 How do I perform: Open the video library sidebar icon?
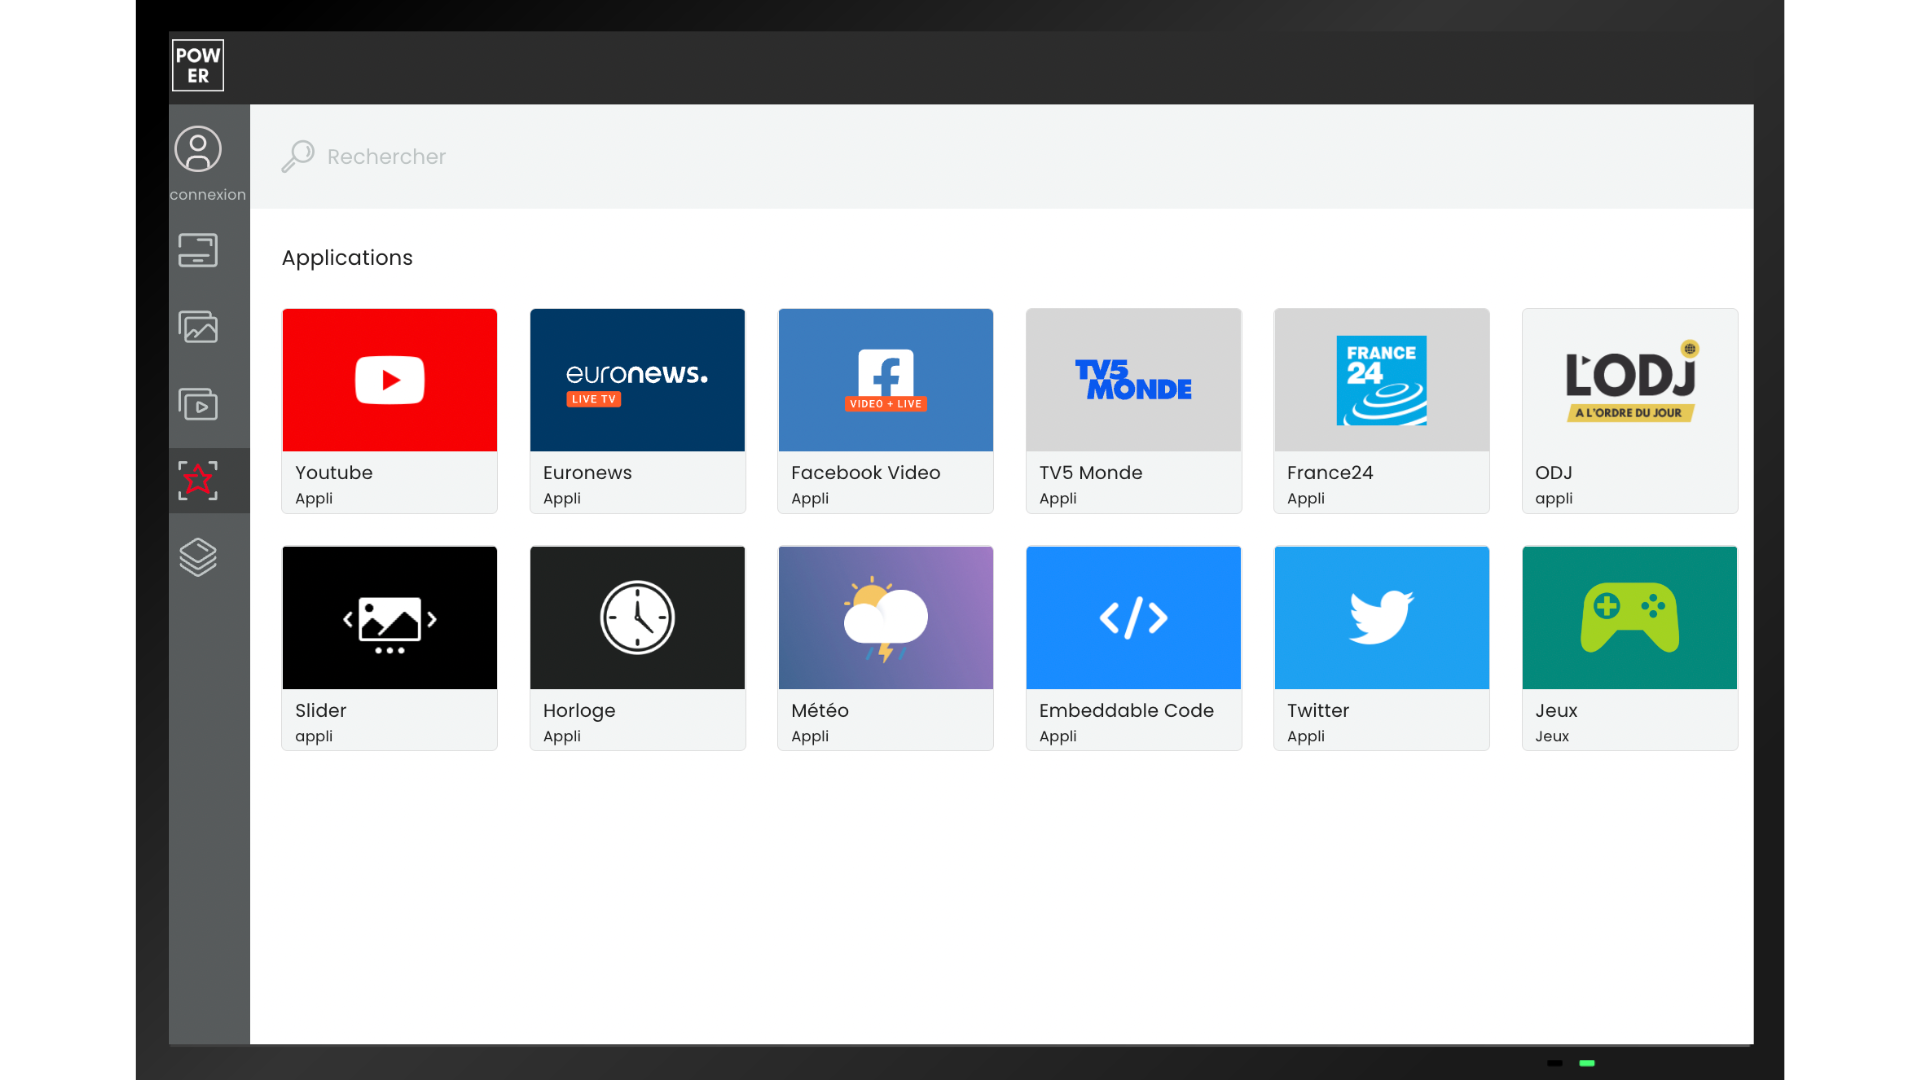click(198, 404)
